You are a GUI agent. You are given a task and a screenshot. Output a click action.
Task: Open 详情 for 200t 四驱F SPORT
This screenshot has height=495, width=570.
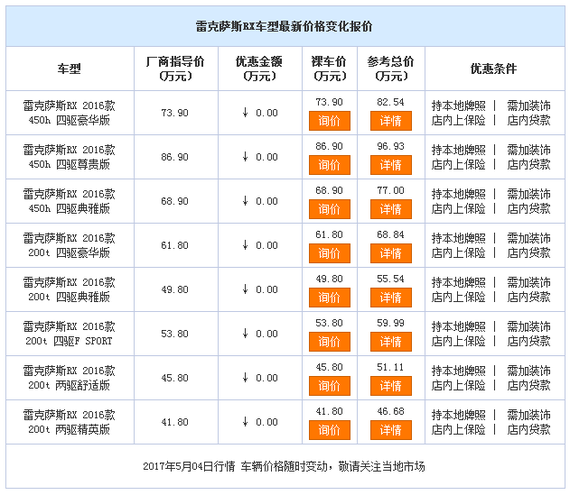coord(391,342)
